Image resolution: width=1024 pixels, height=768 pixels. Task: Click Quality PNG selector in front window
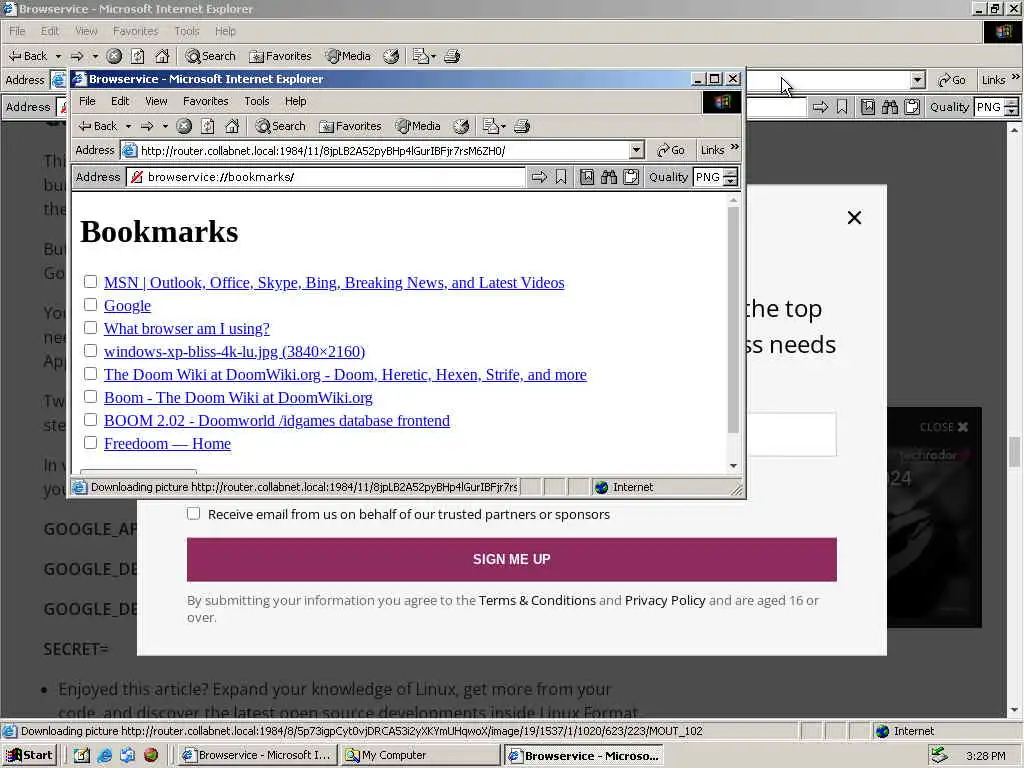pos(715,177)
